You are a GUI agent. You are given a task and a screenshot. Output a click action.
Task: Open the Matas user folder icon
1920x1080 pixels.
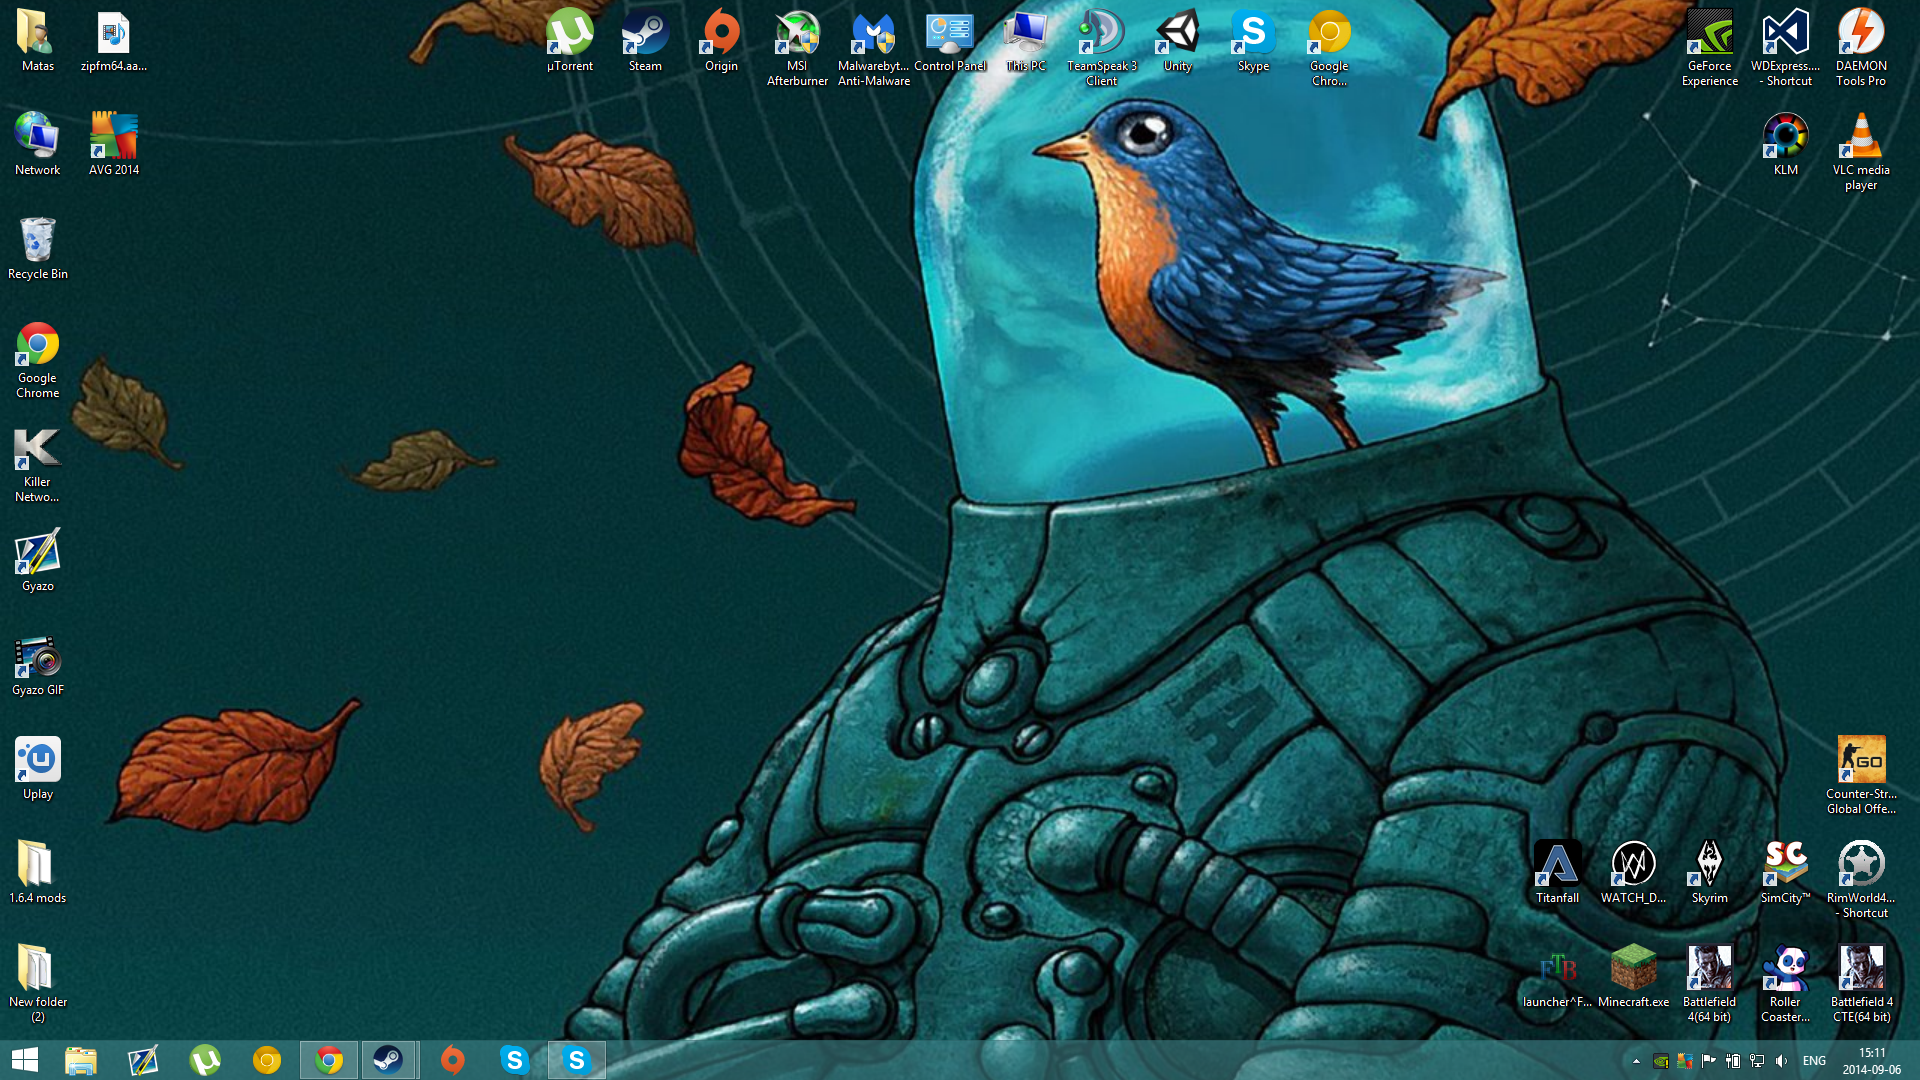38,40
